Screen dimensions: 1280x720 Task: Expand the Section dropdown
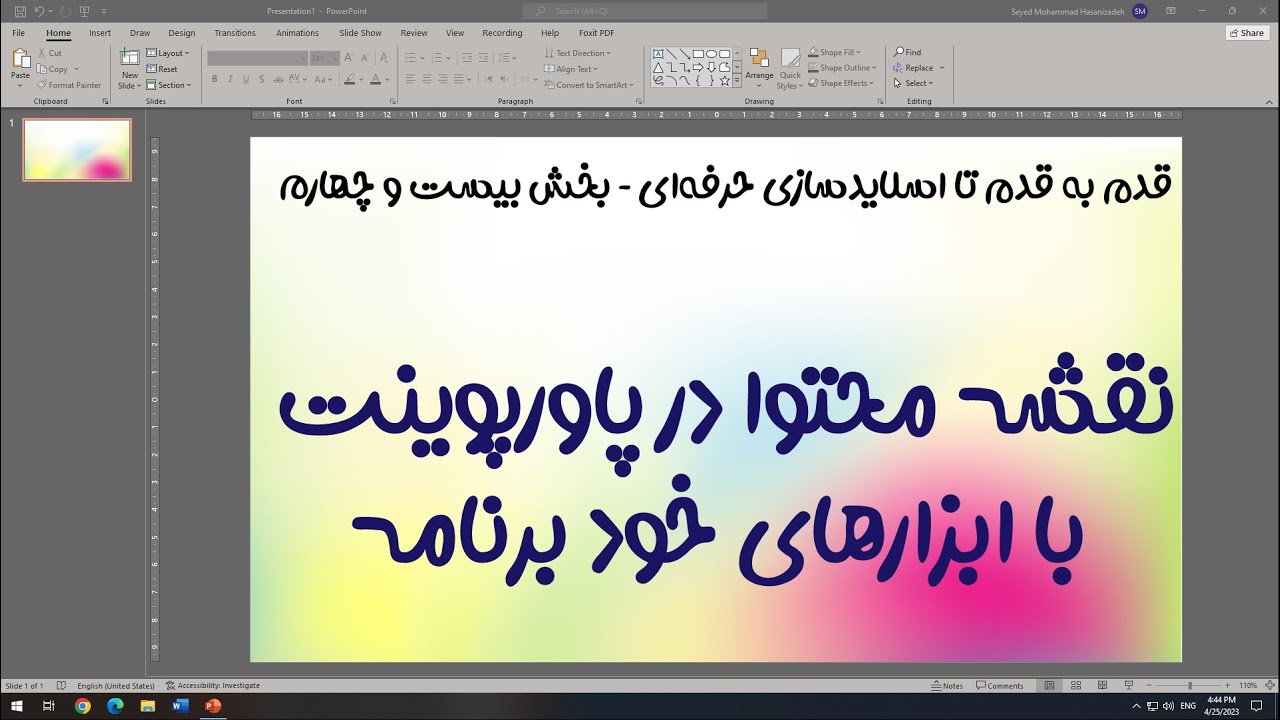[169, 85]
